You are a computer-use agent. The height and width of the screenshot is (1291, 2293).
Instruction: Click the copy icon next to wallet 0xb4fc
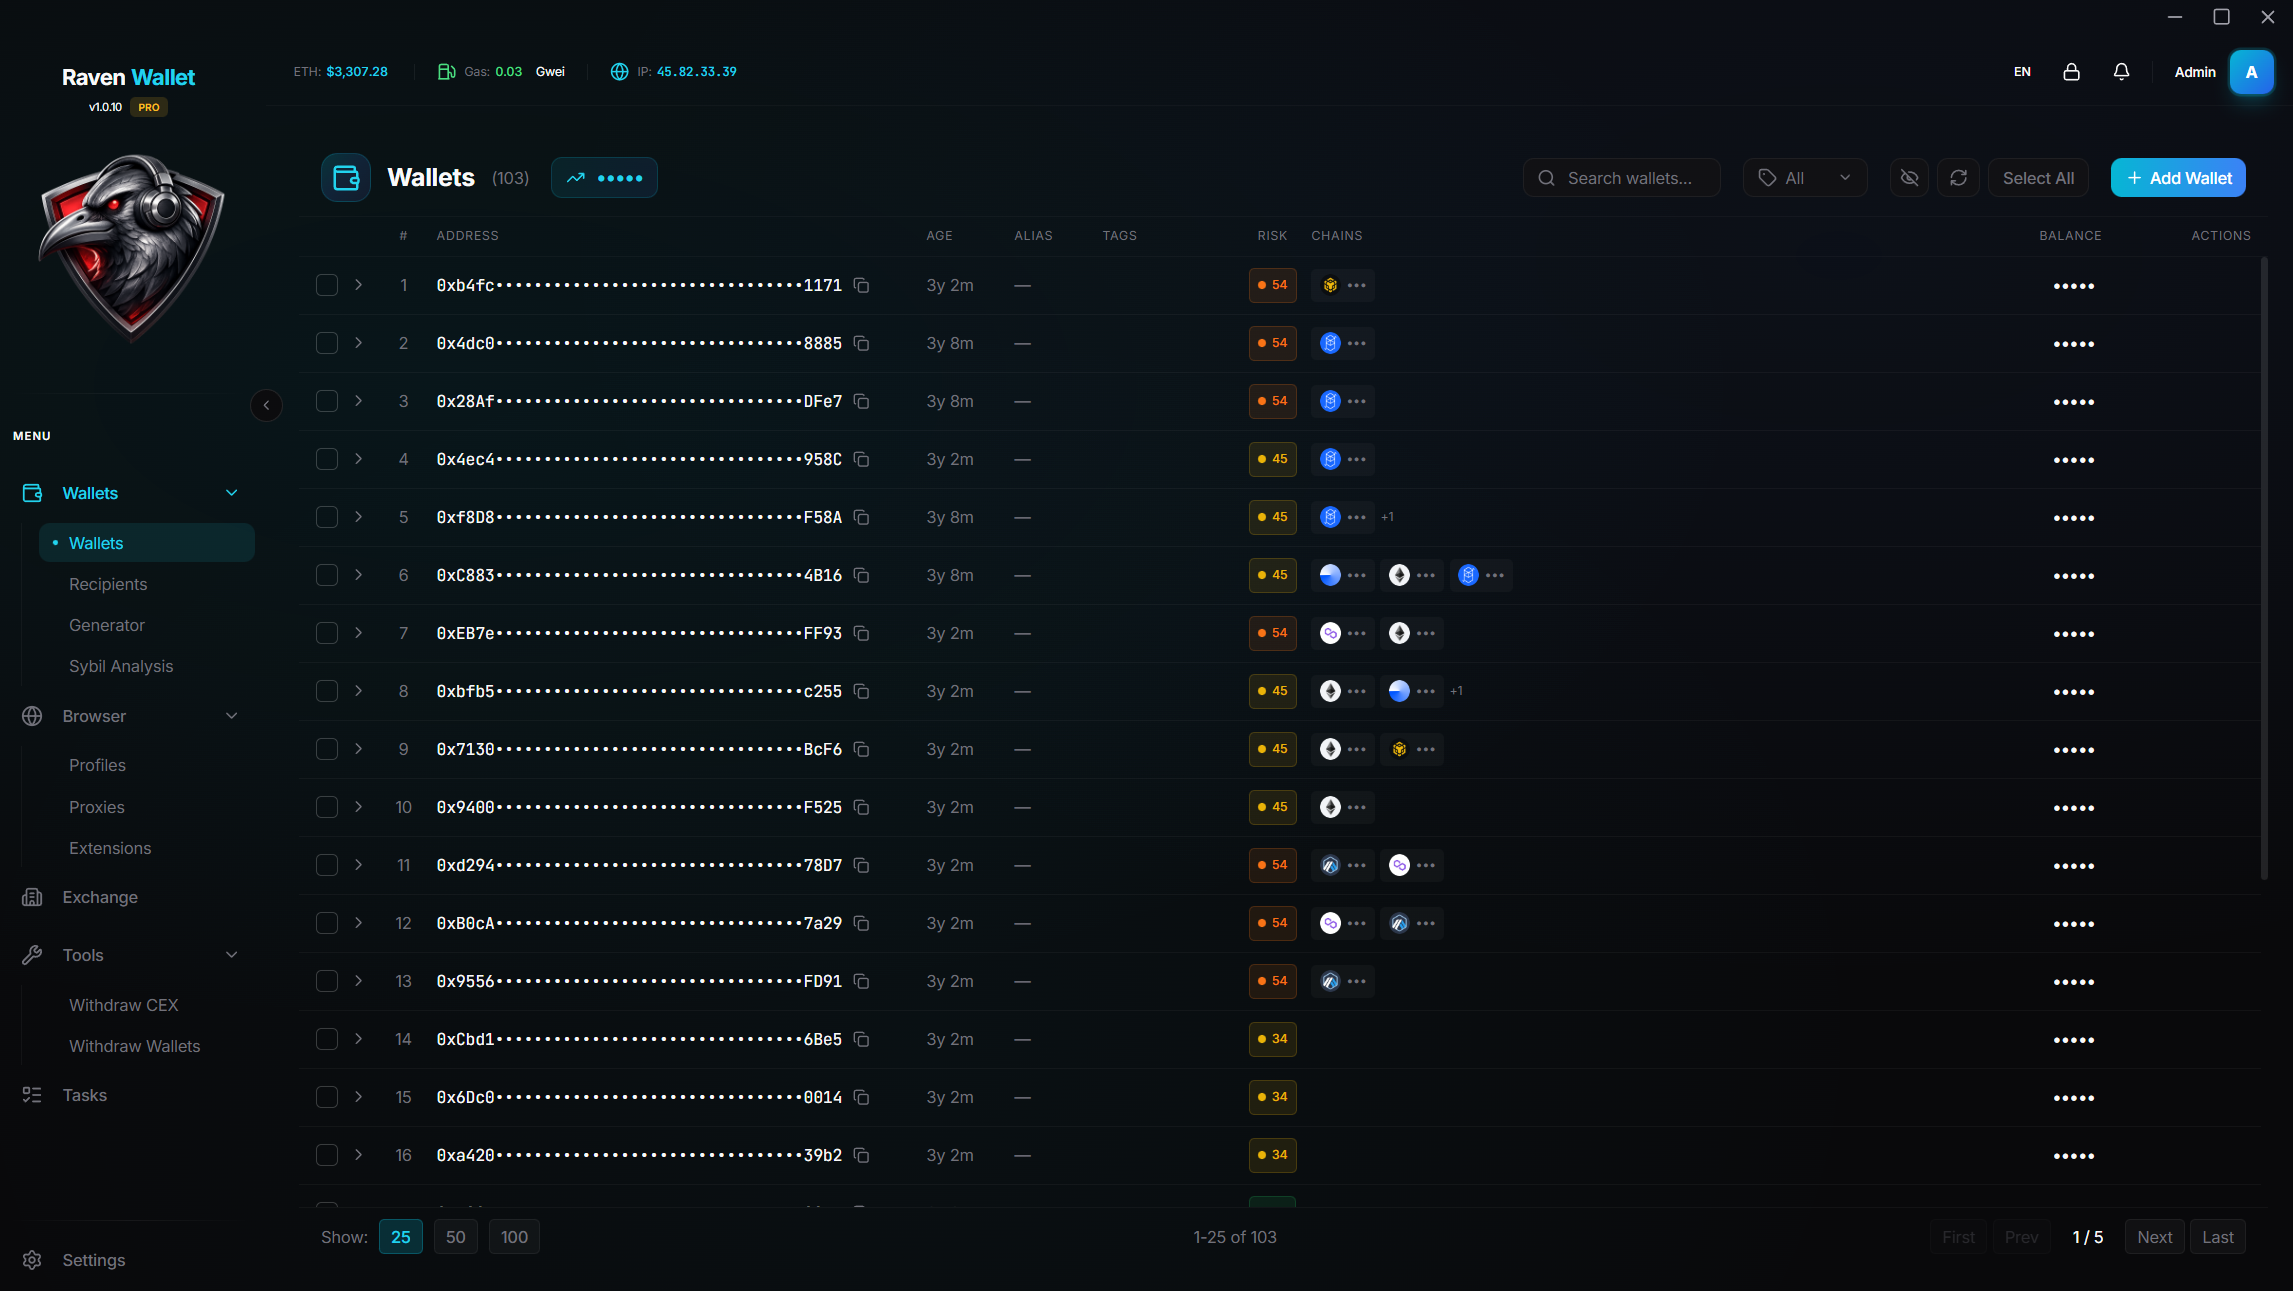coord(862,285)
